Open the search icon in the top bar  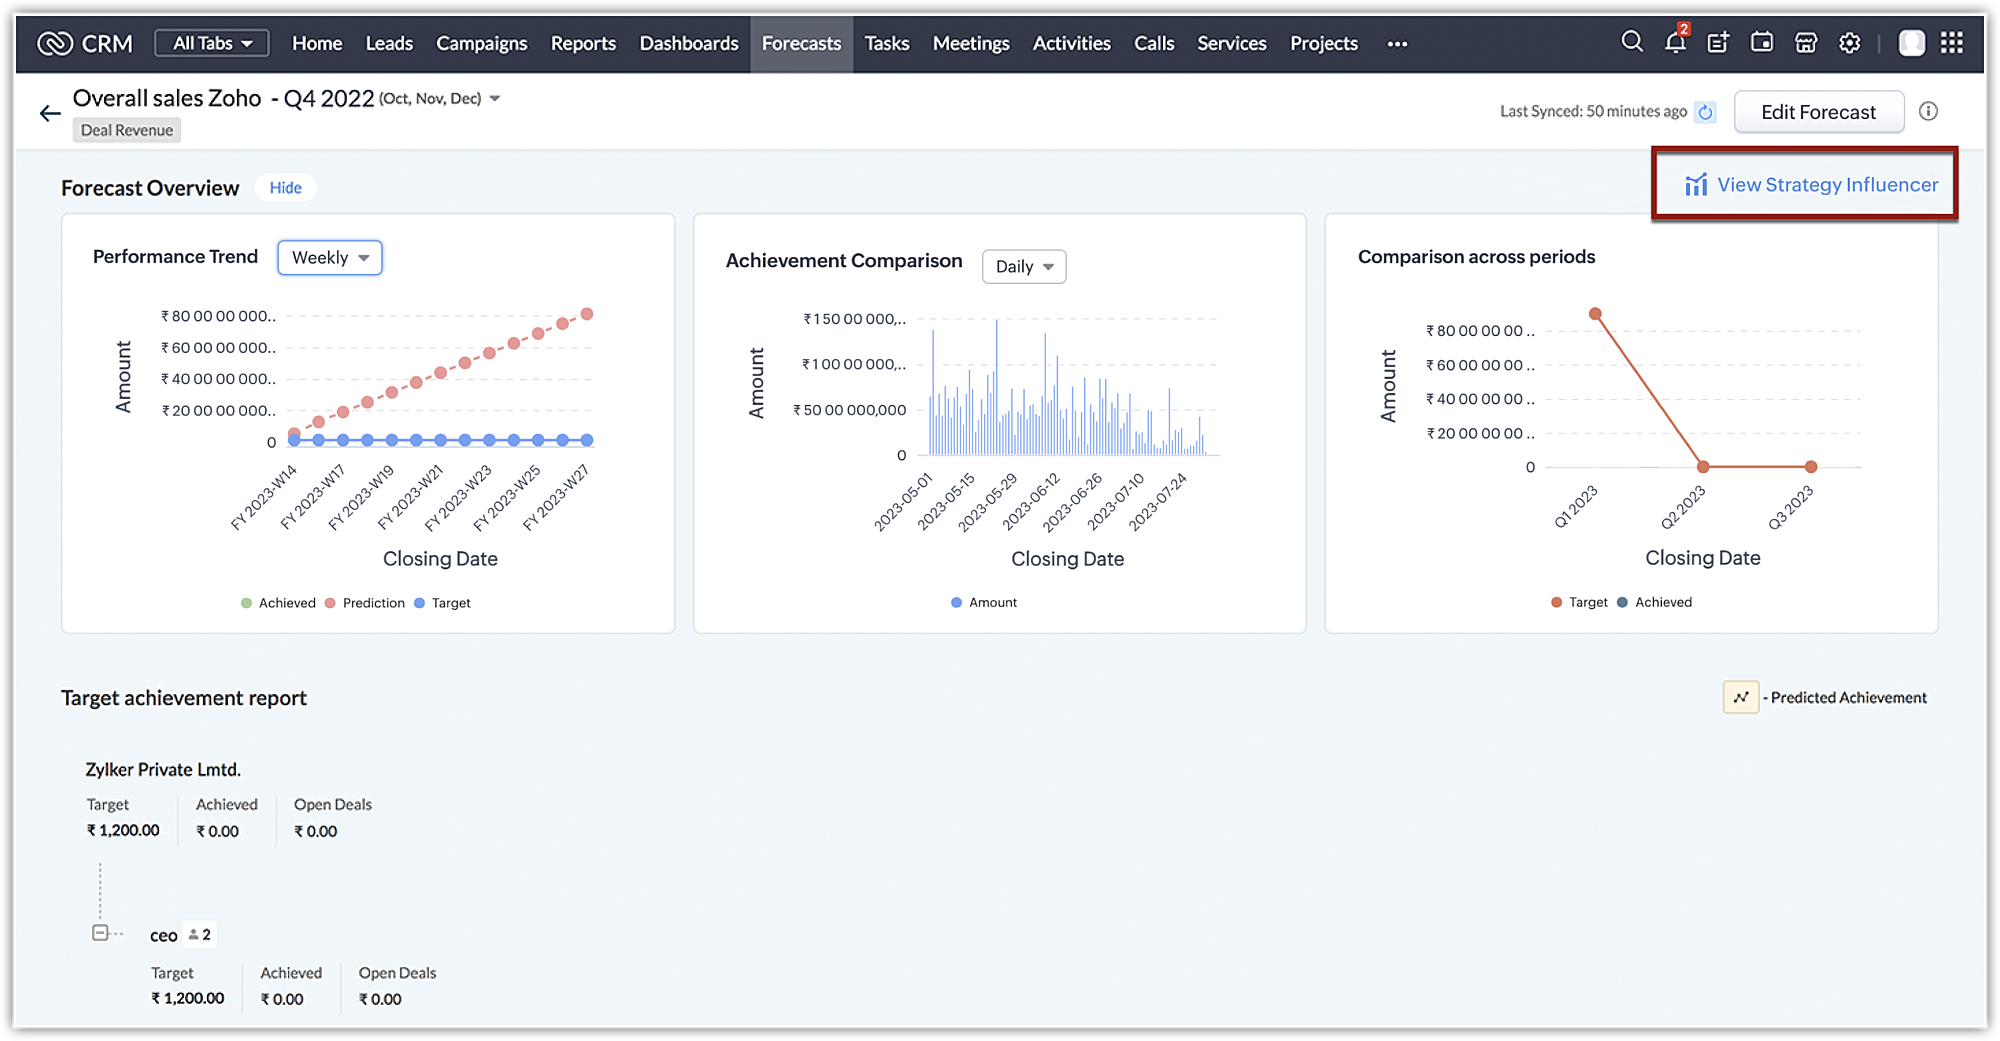coord(1632,42)
